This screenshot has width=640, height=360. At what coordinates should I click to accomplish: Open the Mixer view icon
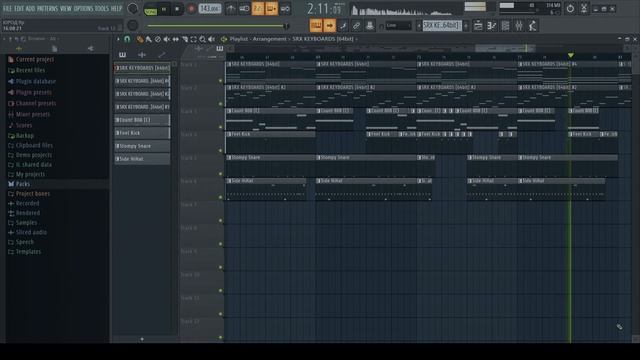(x=519, y=26)
